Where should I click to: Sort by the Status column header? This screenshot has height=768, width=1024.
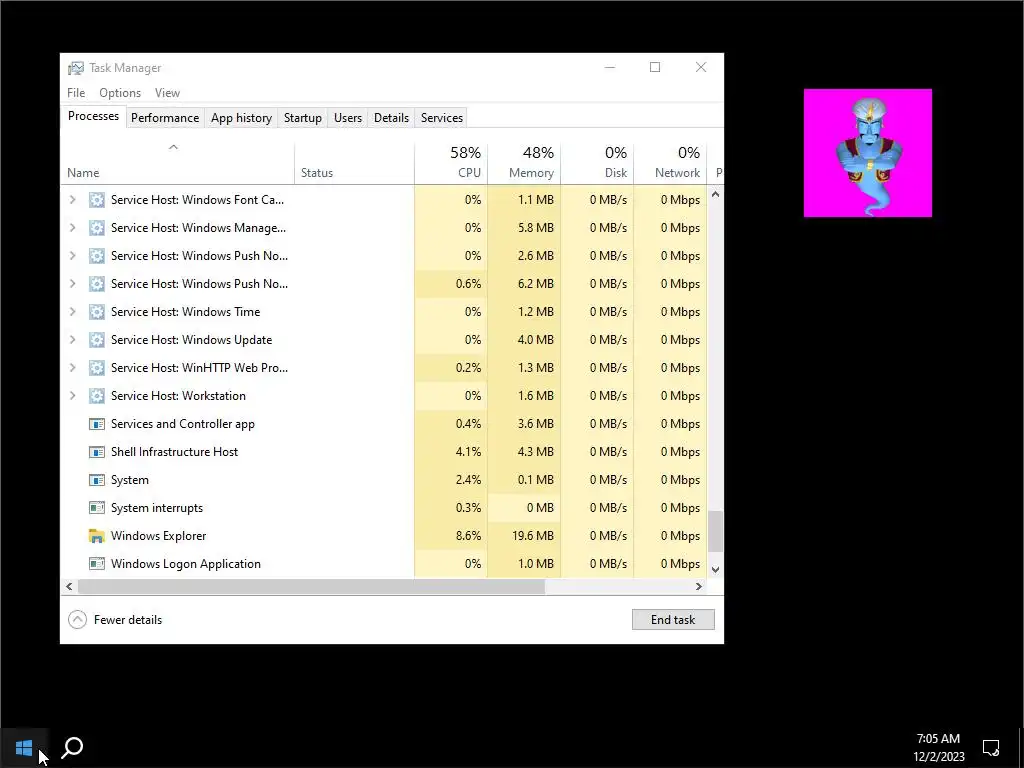pyautogui.click(x=355, y=163)
